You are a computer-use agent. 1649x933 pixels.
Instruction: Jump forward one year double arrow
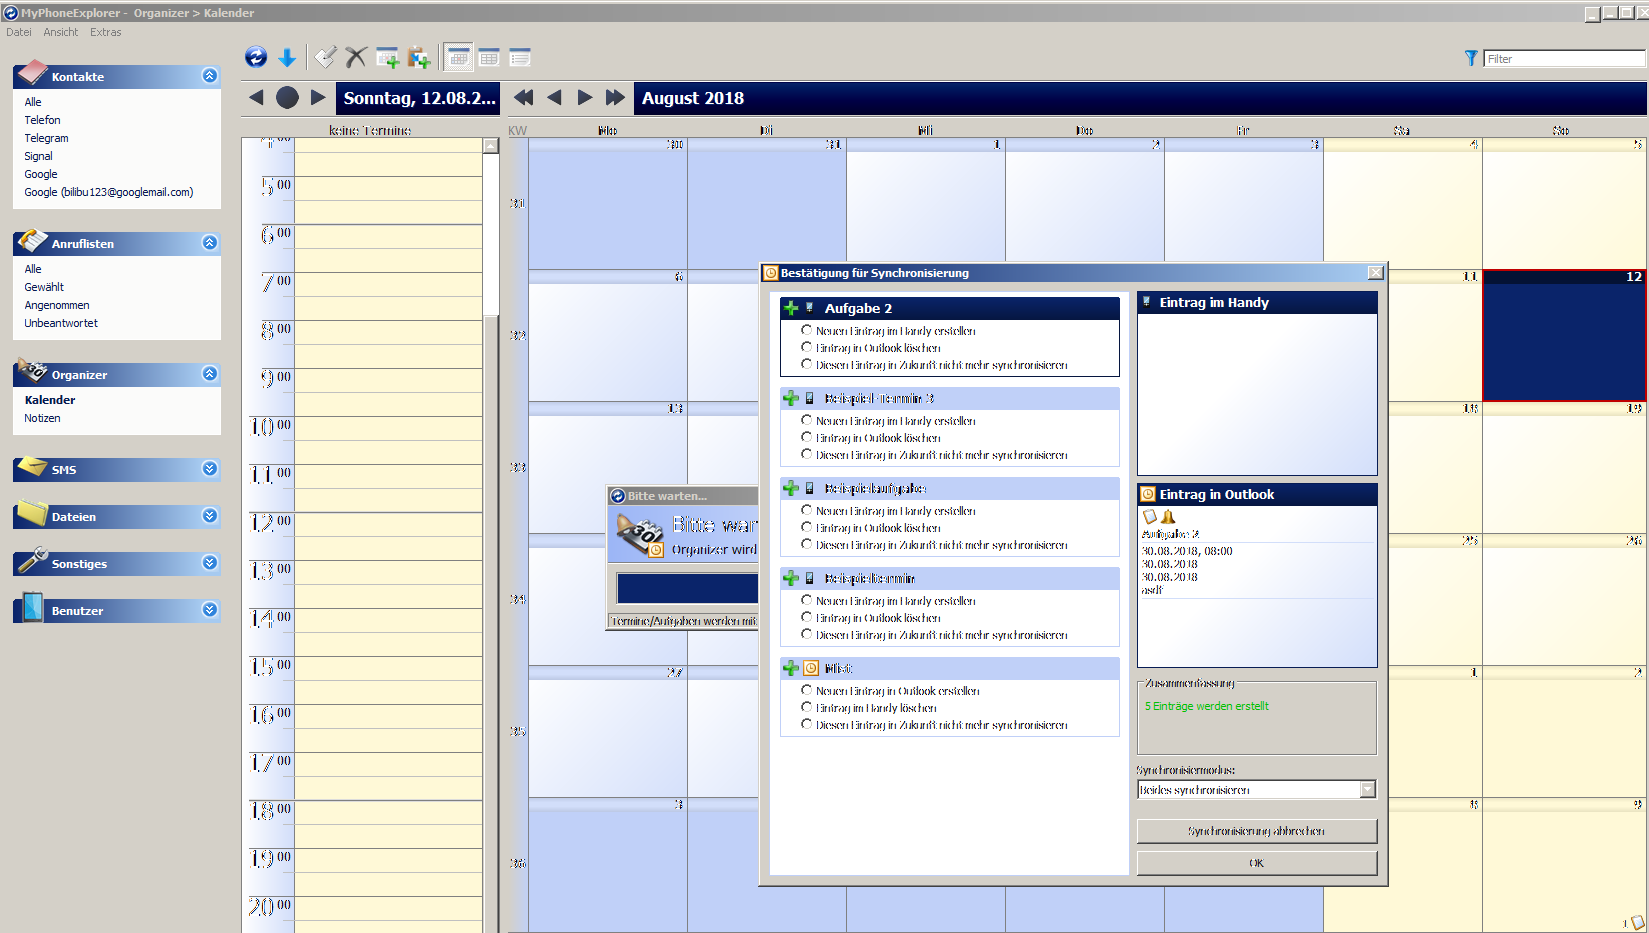(615, 97)
